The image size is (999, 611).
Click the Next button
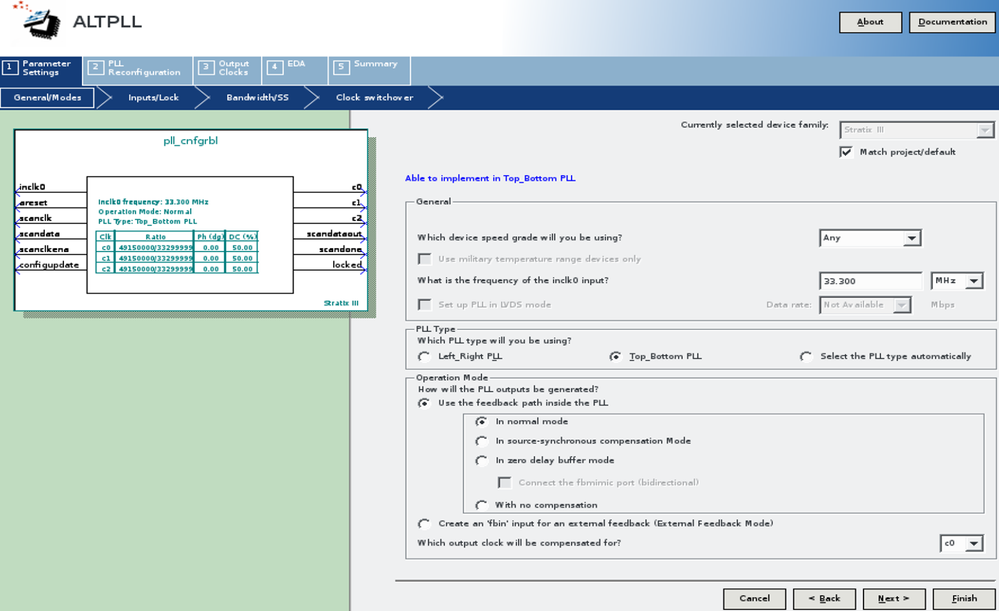(894, 599)
